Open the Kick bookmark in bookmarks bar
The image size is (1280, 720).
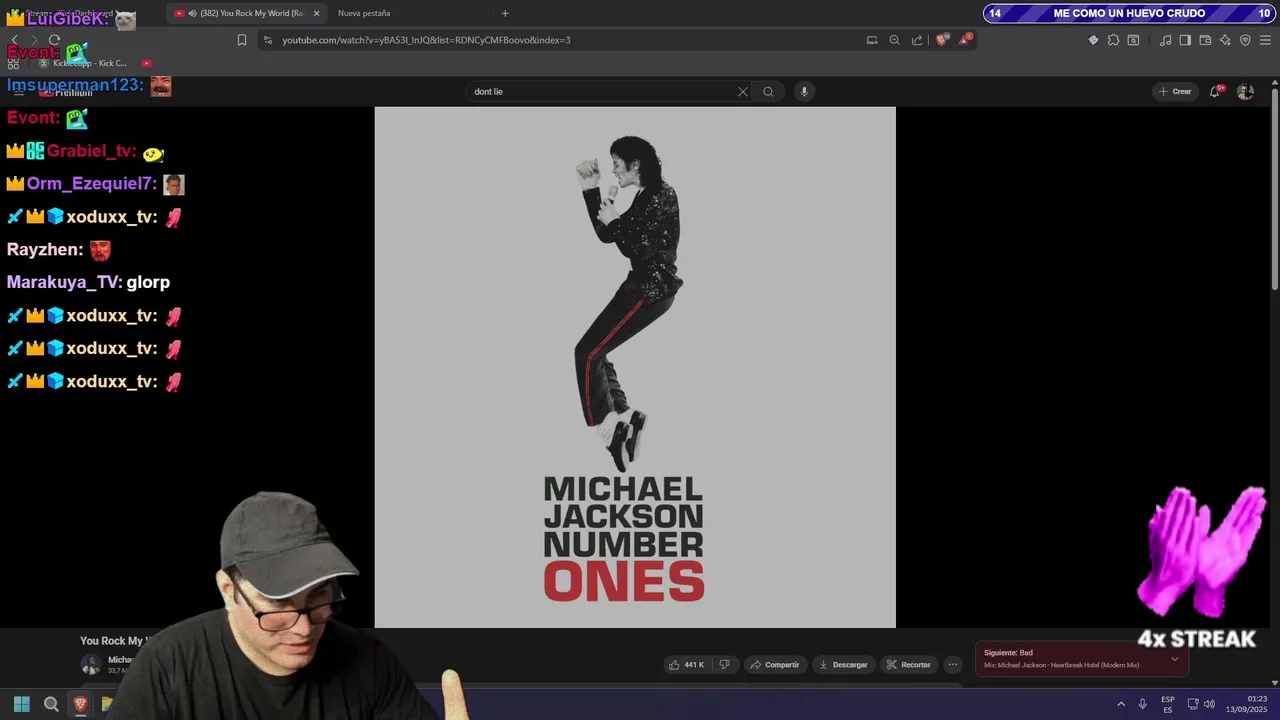(x=85, y=63)
